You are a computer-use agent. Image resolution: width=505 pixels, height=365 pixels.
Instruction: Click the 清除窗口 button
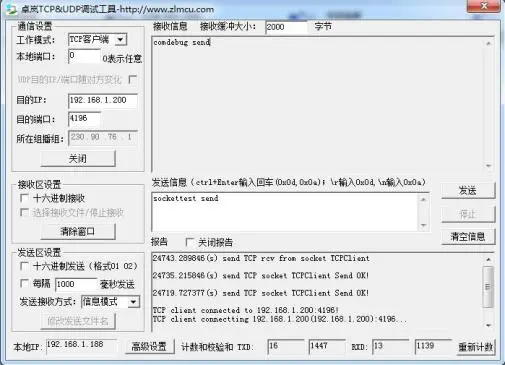click(x=78, y=231)
